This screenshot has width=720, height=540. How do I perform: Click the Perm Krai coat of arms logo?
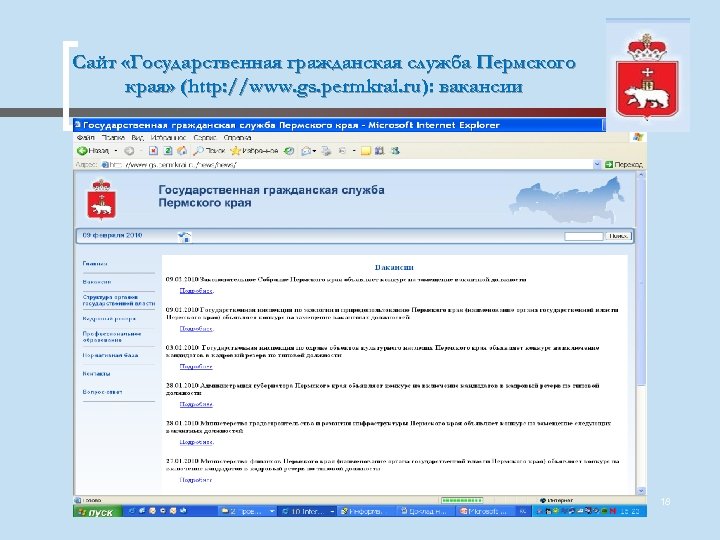[101, 199]
